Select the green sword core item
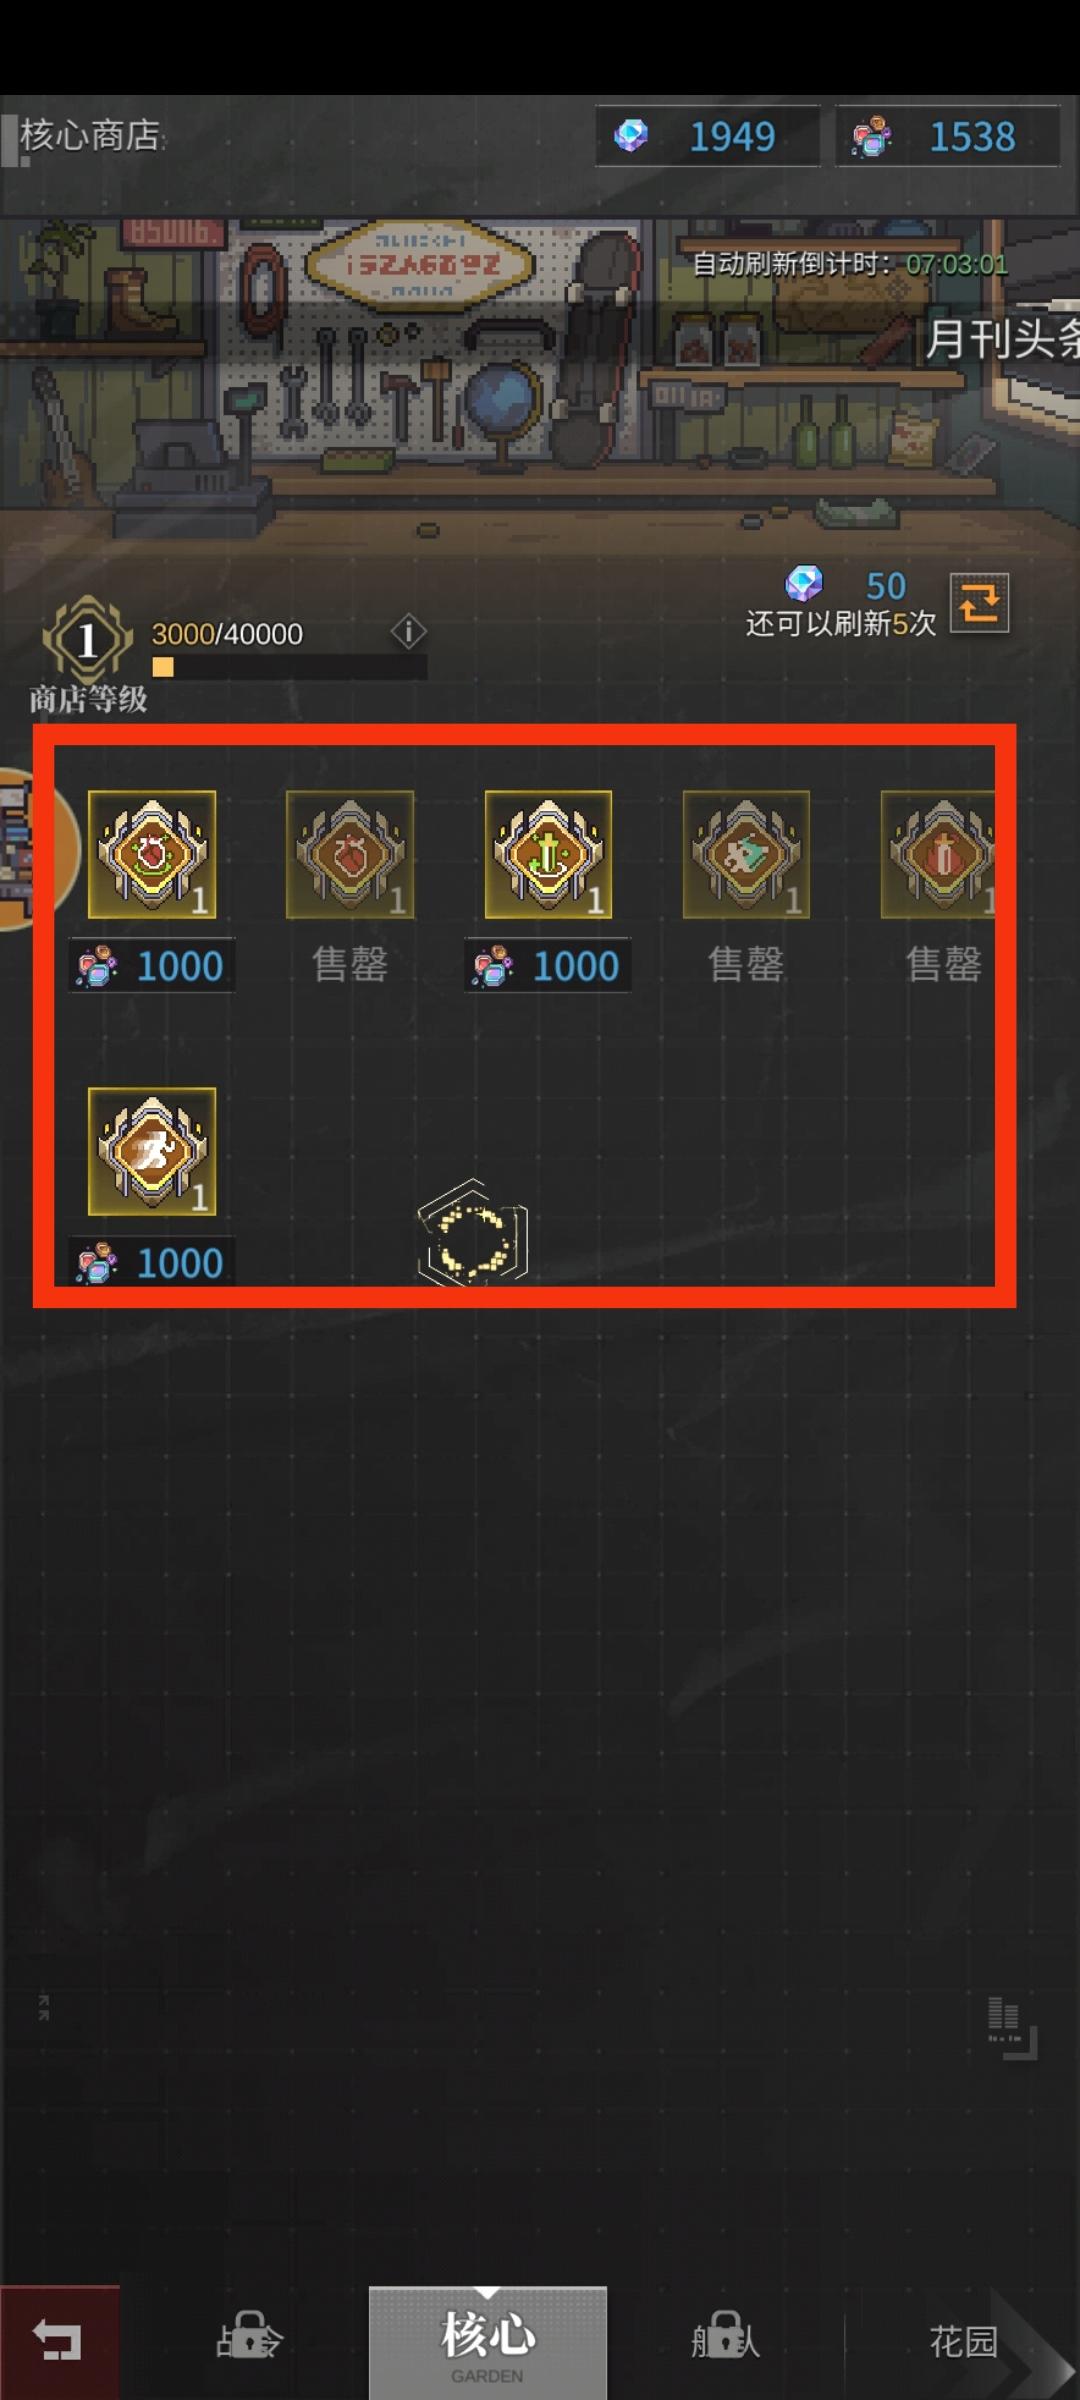1080x2400 pixels. coord(548,854)
